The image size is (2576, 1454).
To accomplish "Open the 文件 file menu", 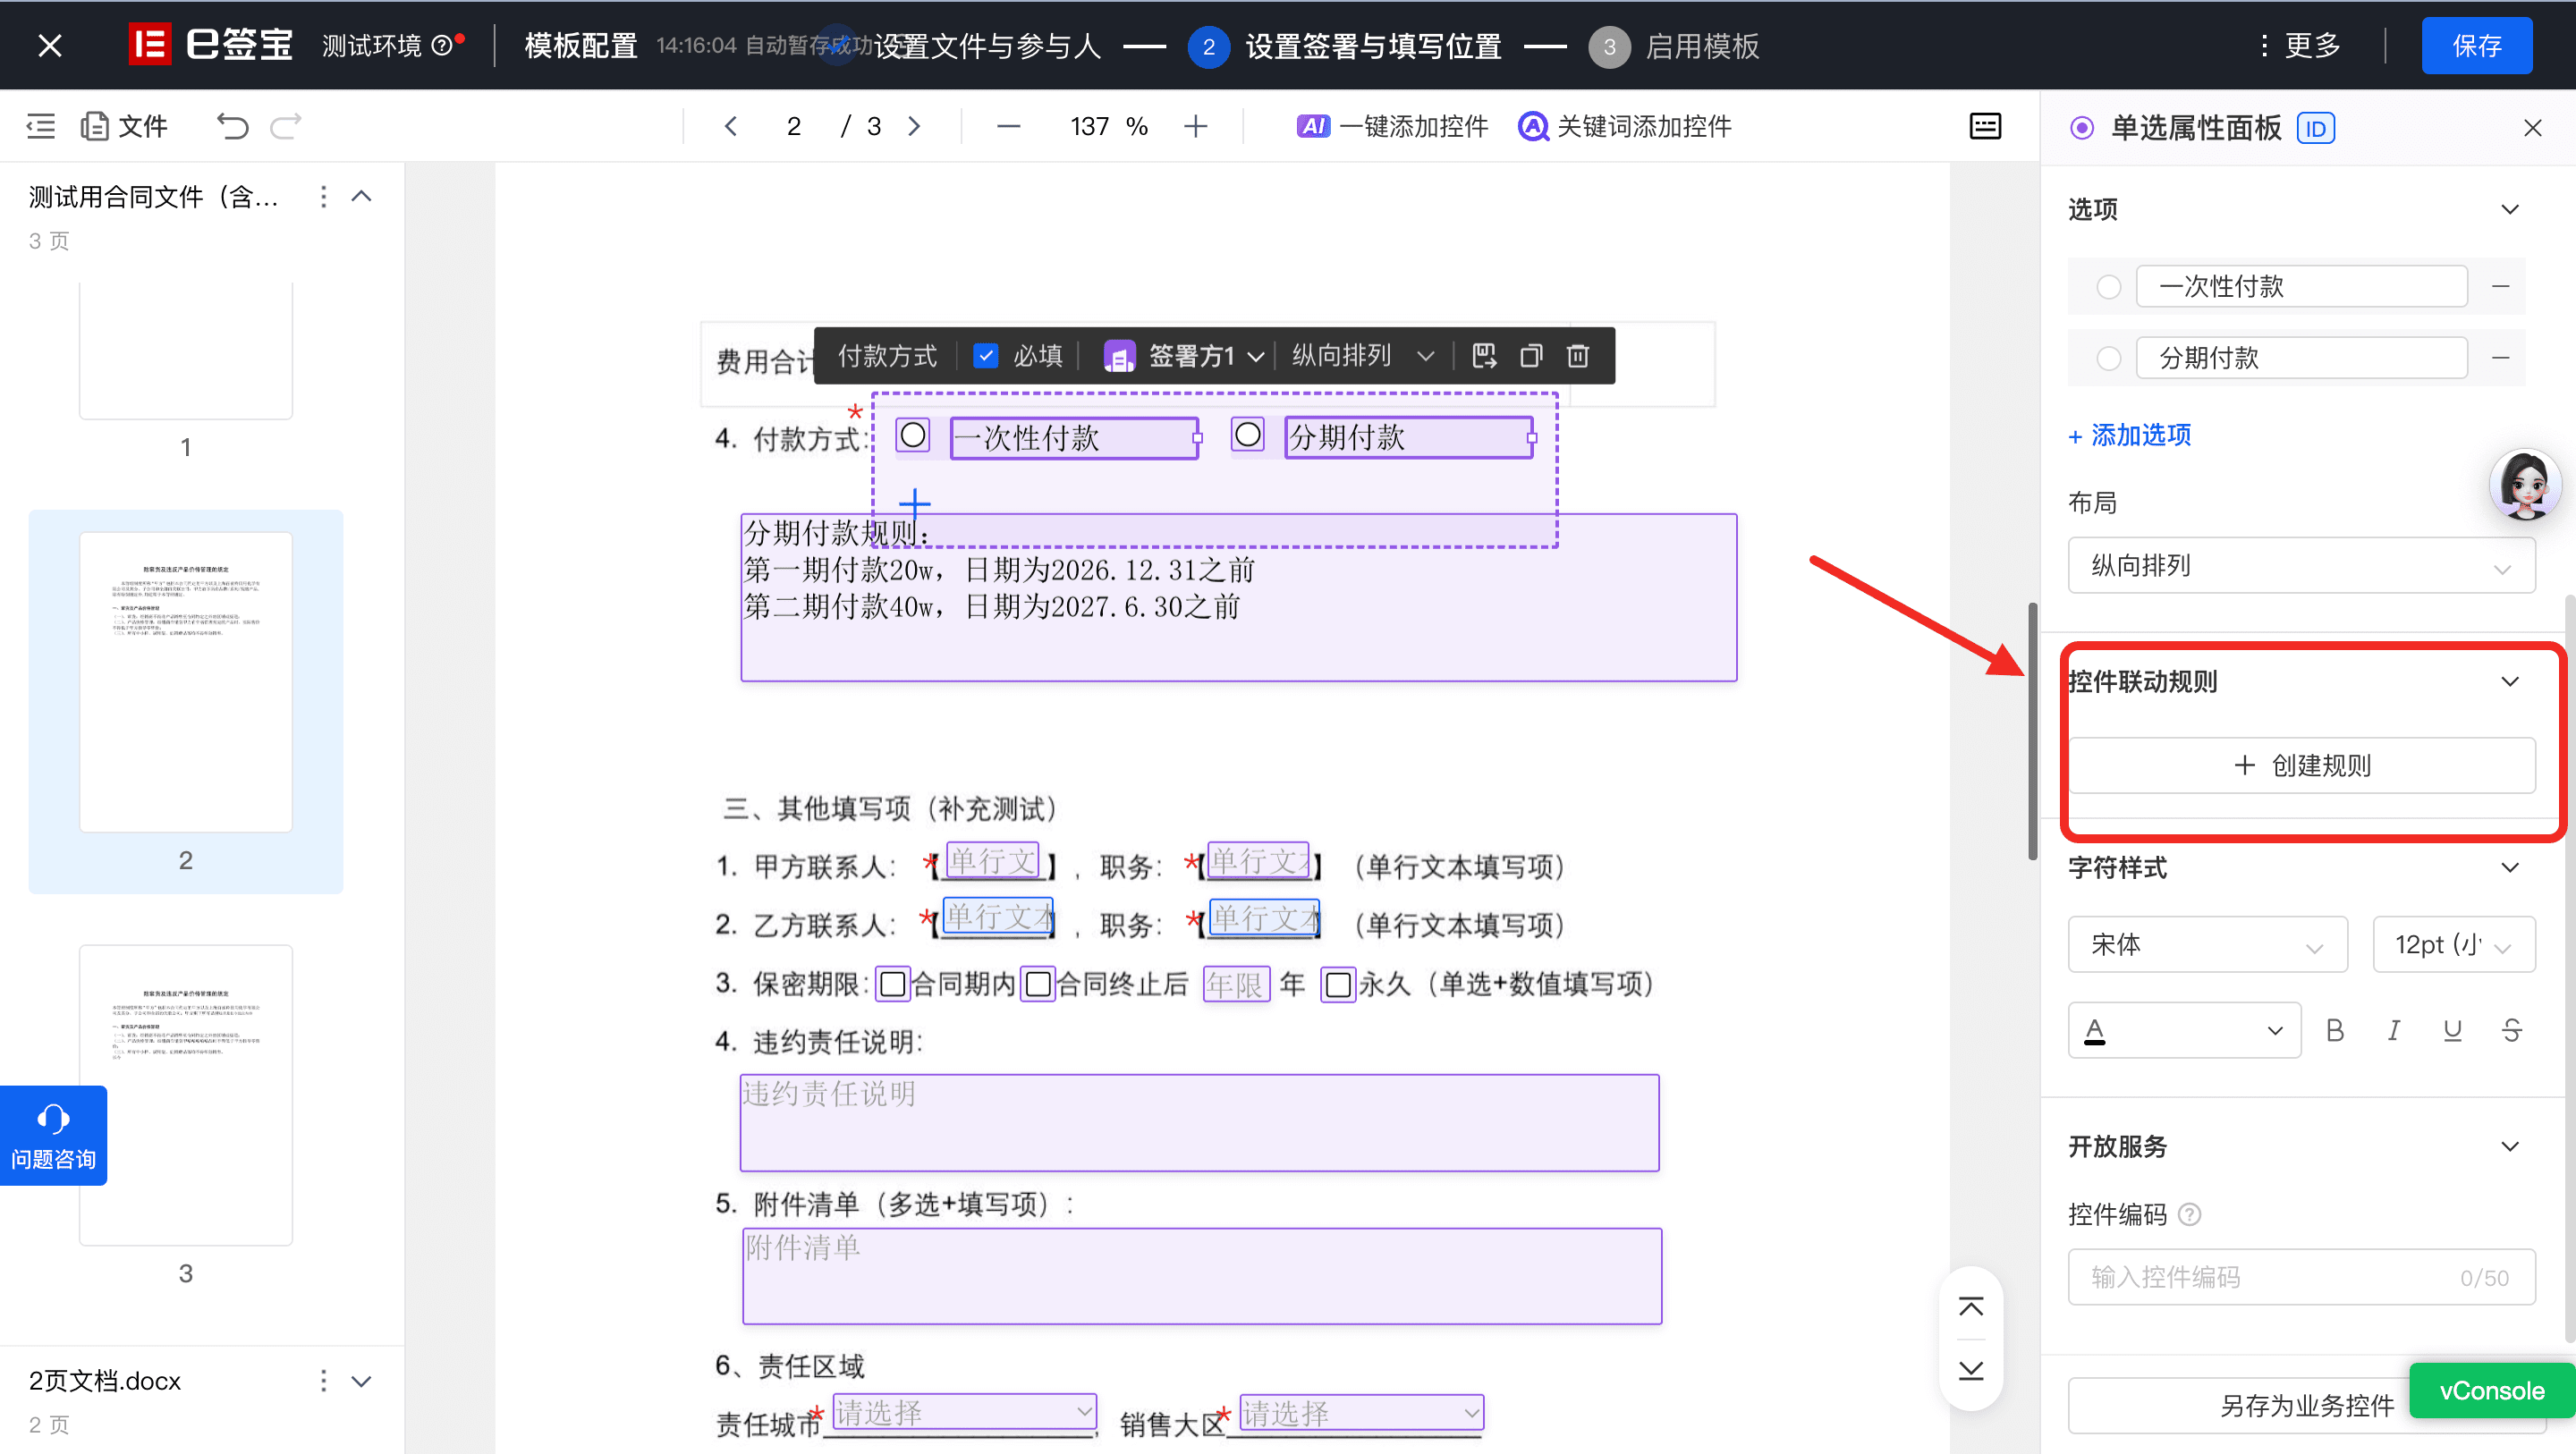I will point(125,126).
